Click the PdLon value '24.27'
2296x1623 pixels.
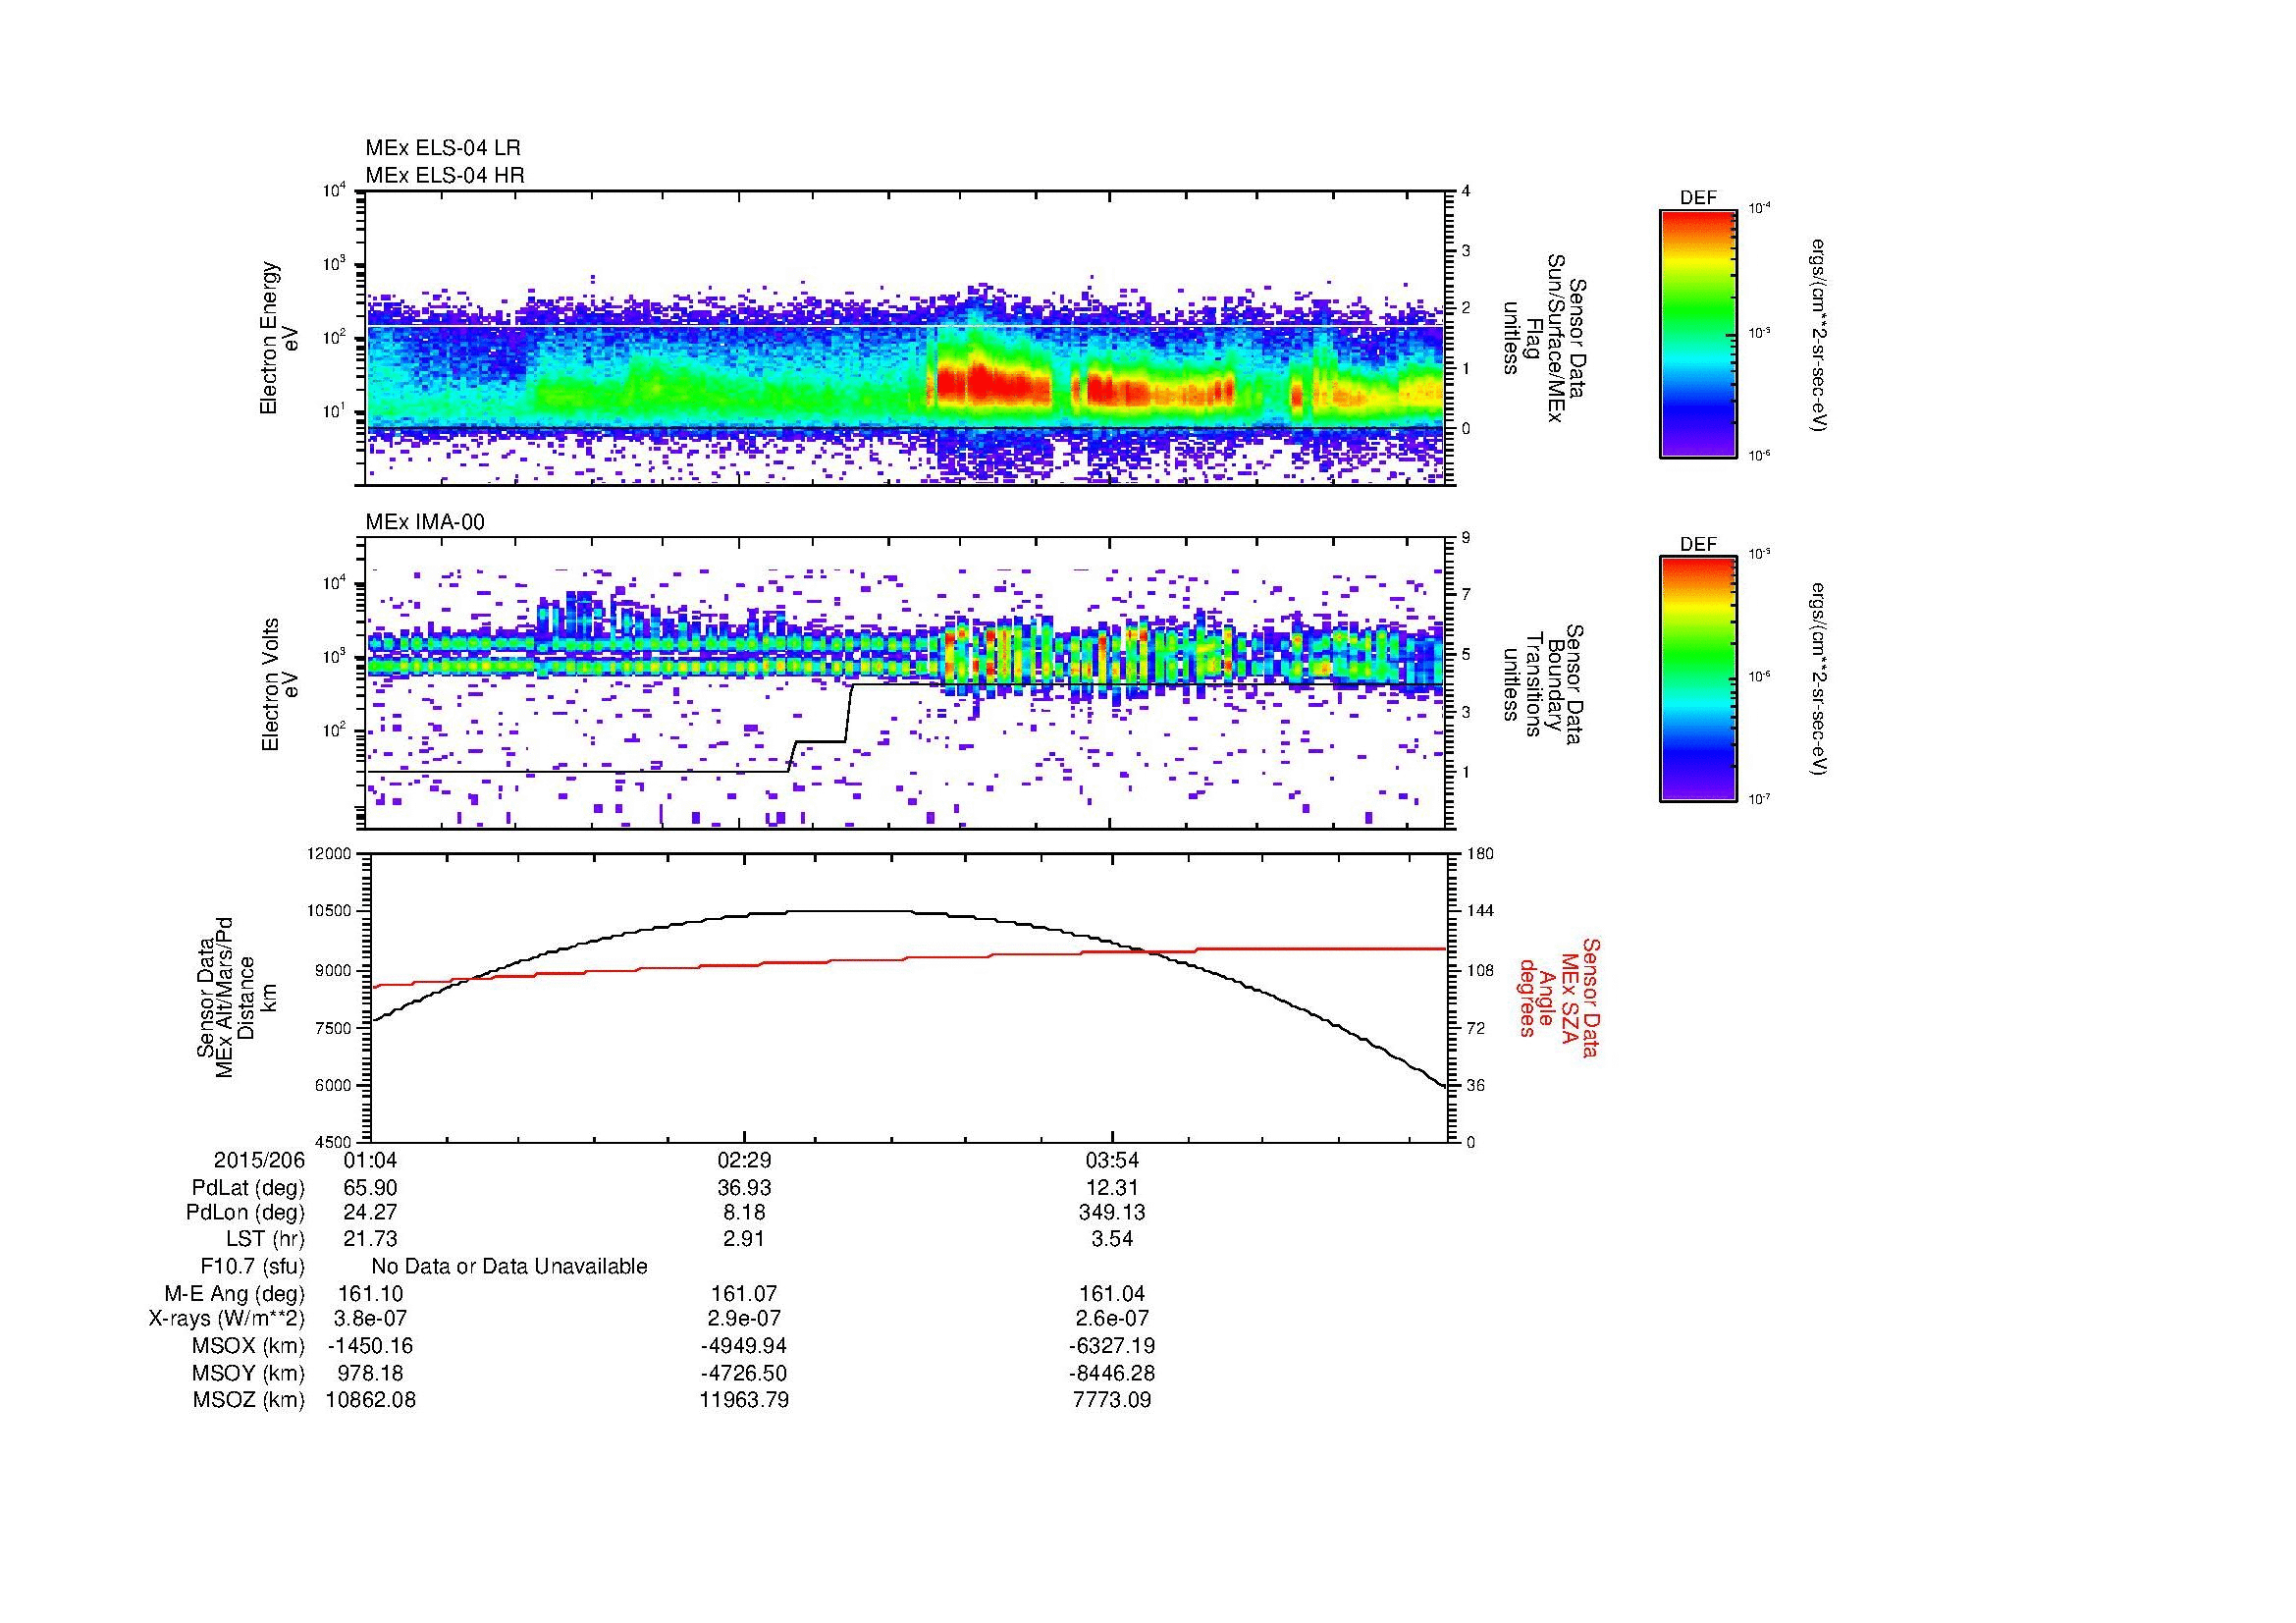370,1213
